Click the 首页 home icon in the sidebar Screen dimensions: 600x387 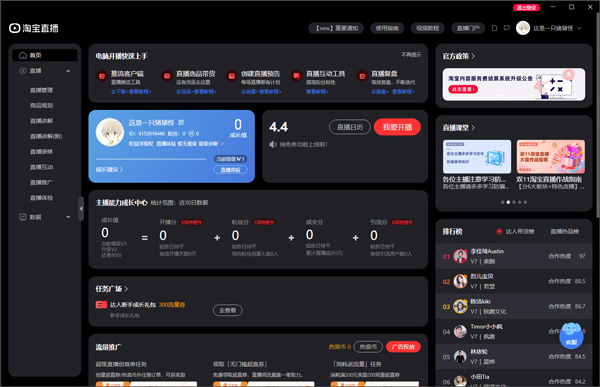[x=23, y=56]
